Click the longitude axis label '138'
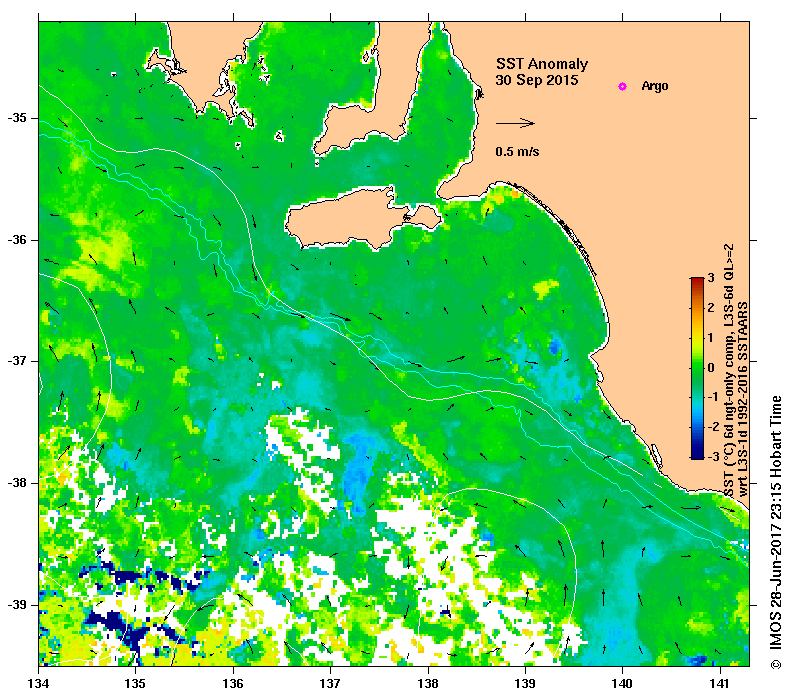The width and height of the screenshot is (791, 700). pyautogui.click(x=428, y=684)
